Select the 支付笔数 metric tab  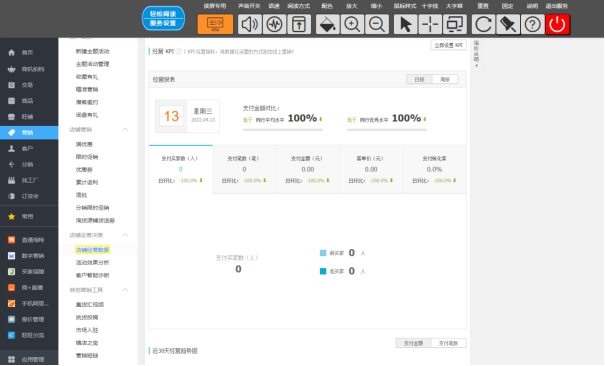tap(244, 169)
